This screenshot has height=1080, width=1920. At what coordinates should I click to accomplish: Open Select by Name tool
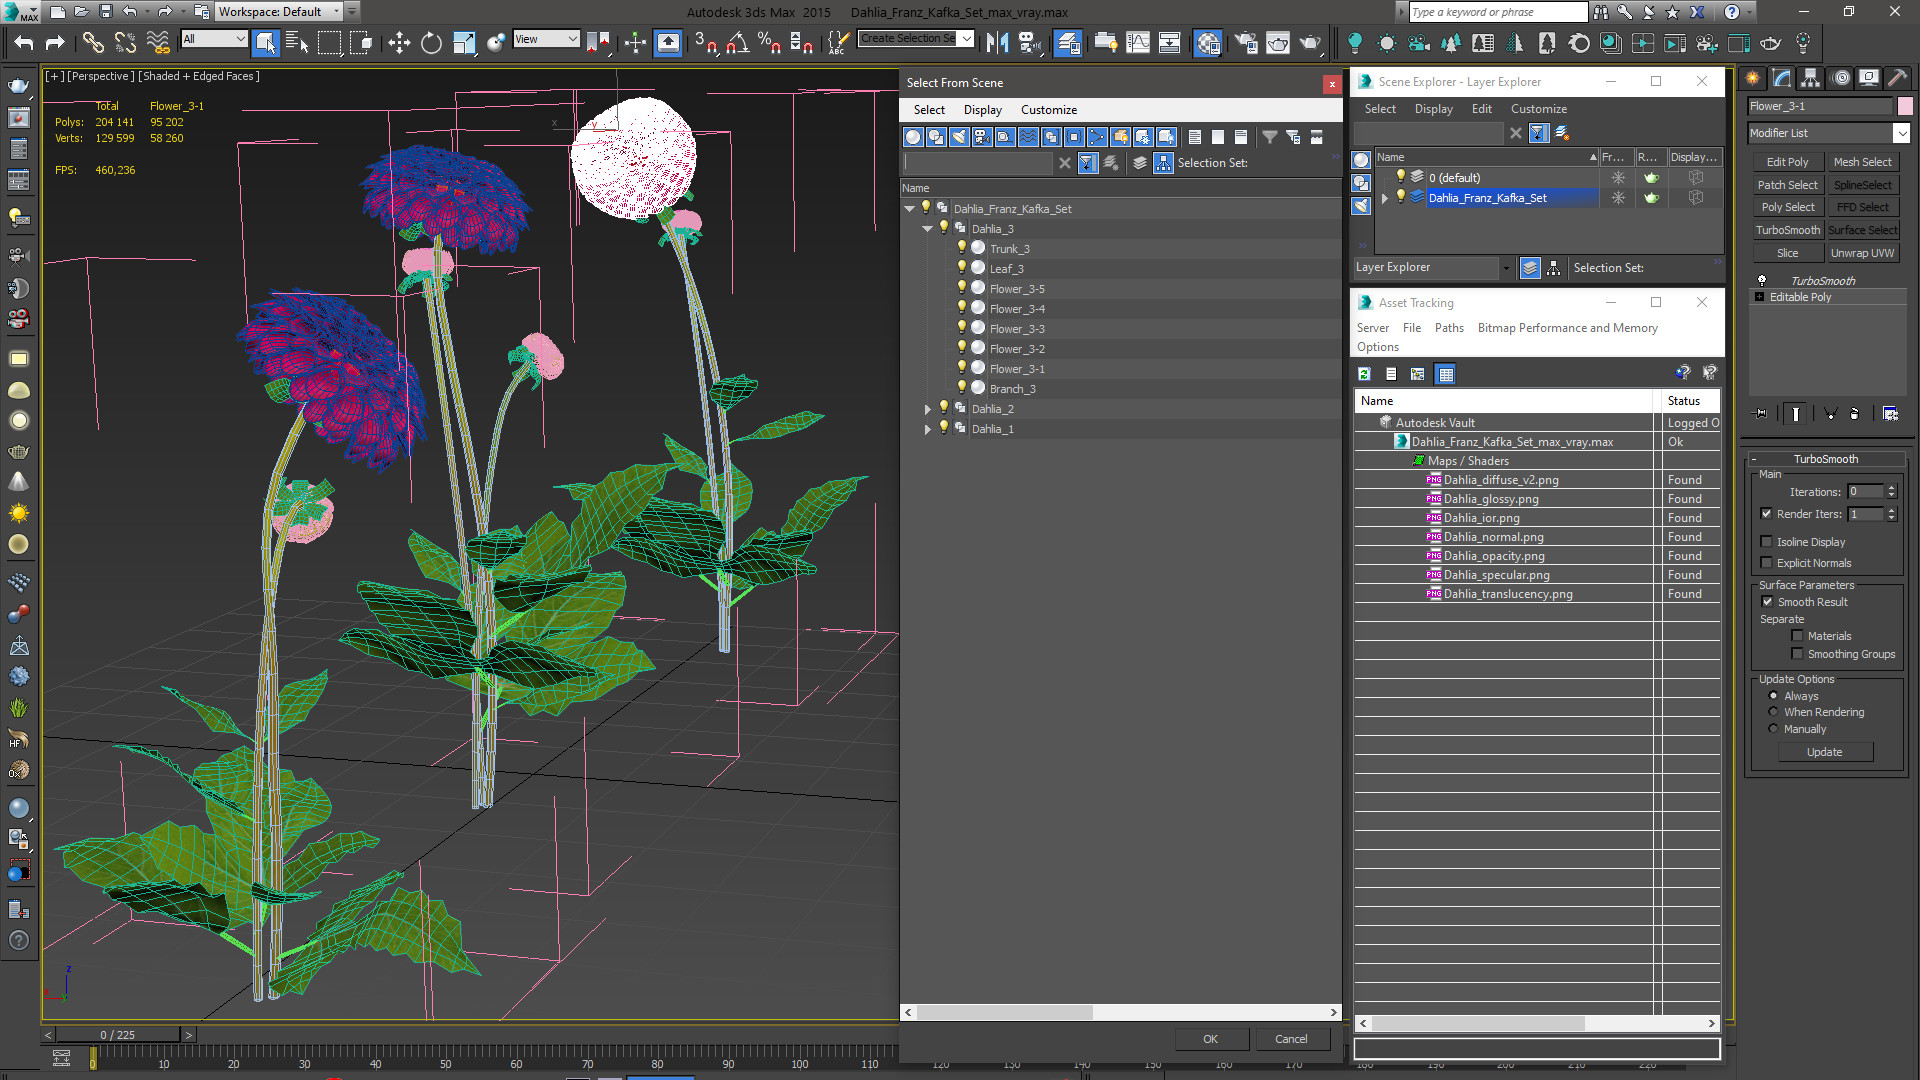click(x=297, y=42)
